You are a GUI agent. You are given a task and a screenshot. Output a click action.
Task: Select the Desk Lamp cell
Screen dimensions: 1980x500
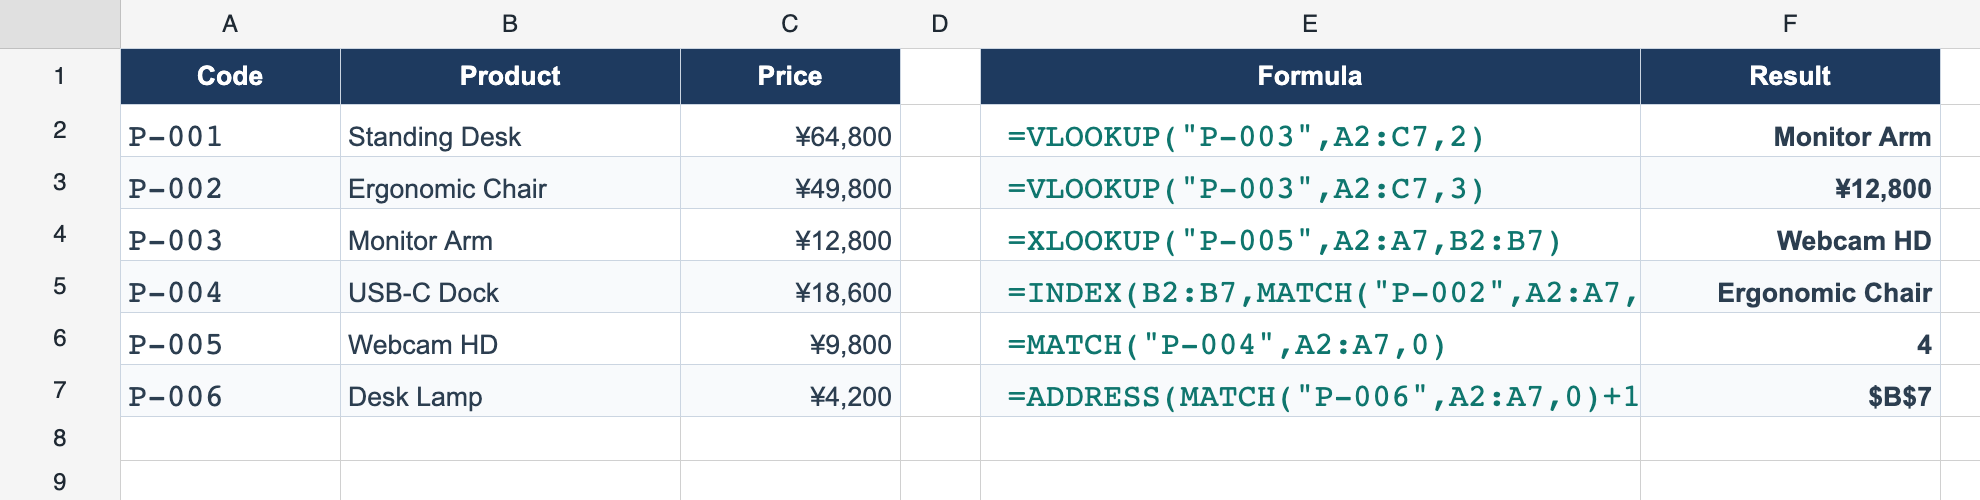tap(510, 391)
